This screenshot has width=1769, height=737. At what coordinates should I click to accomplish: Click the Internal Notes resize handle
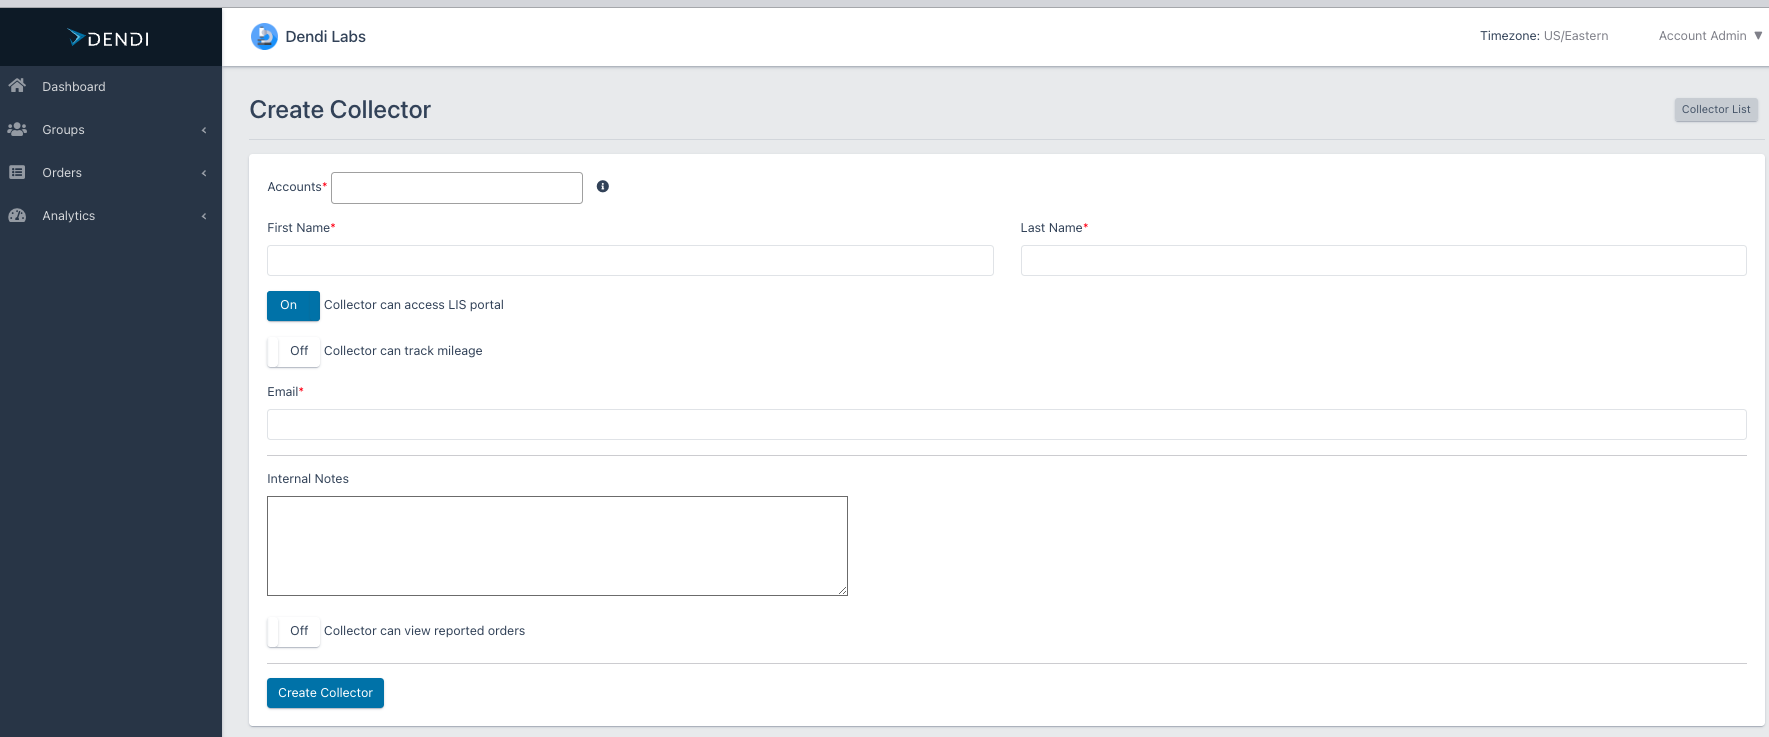pyautogui.click(x=843, y=591)
